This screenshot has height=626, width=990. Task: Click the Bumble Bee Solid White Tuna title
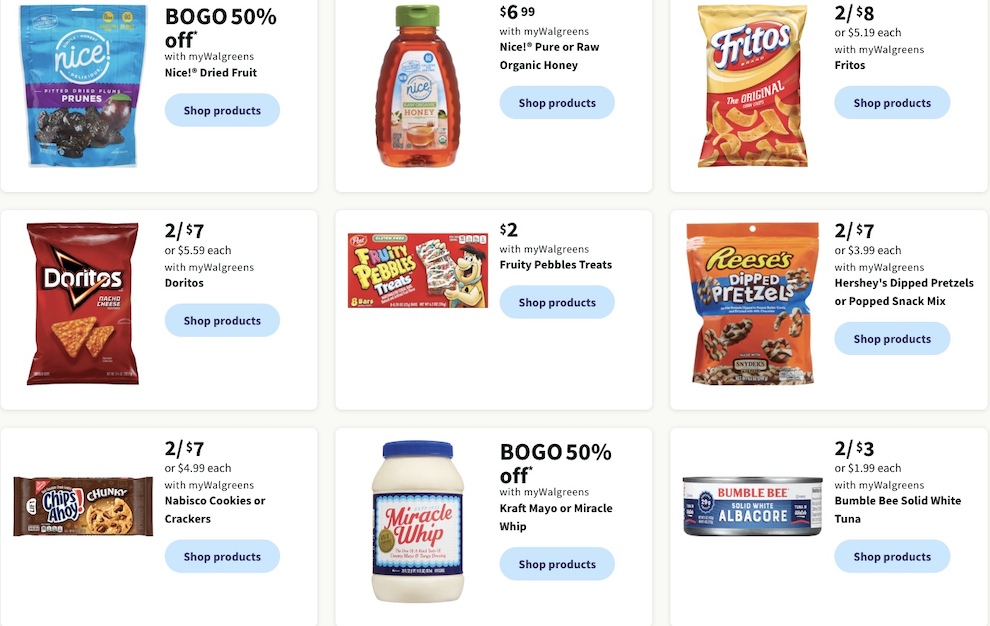(x=897, y=510)
